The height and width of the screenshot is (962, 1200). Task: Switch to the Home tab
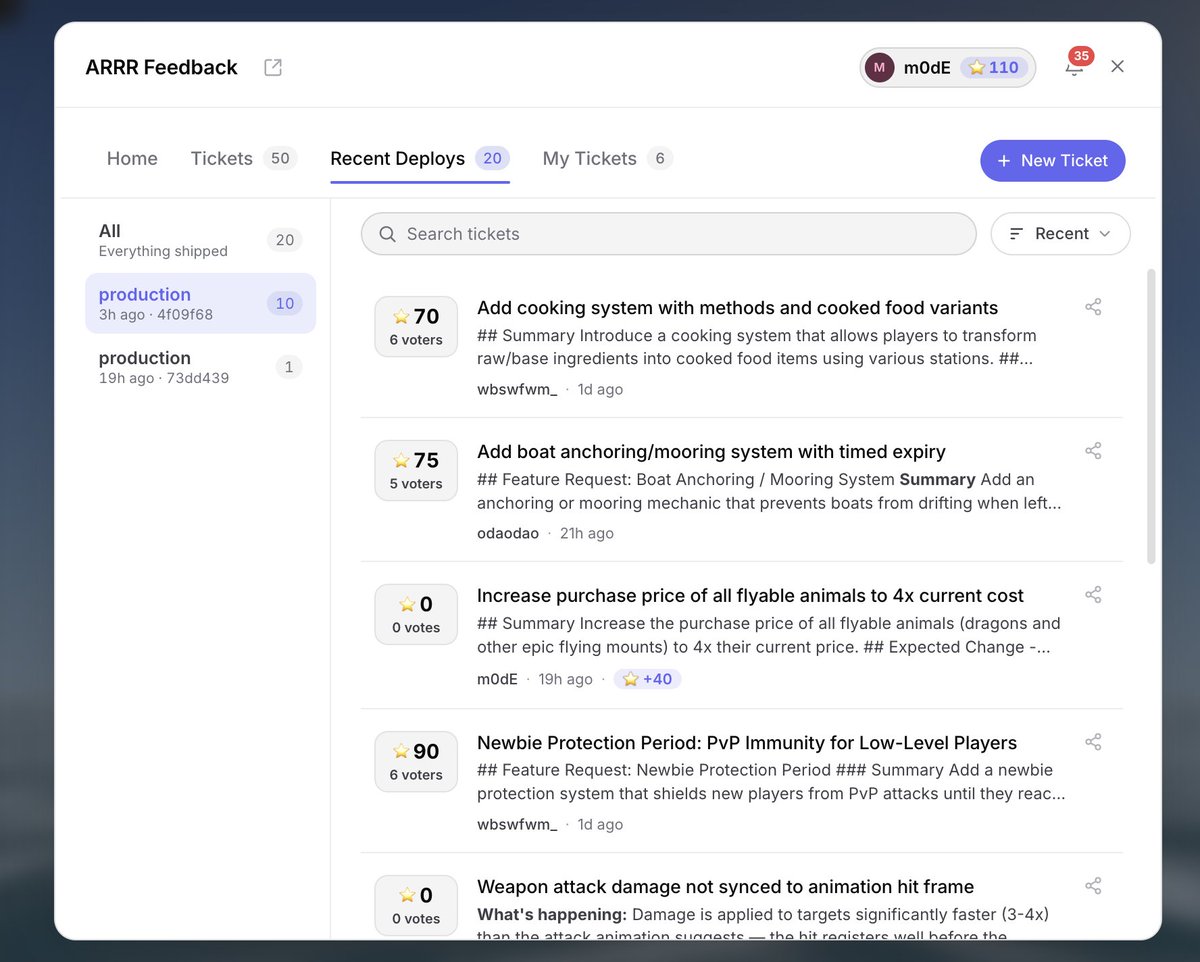(x=132, y=159)
